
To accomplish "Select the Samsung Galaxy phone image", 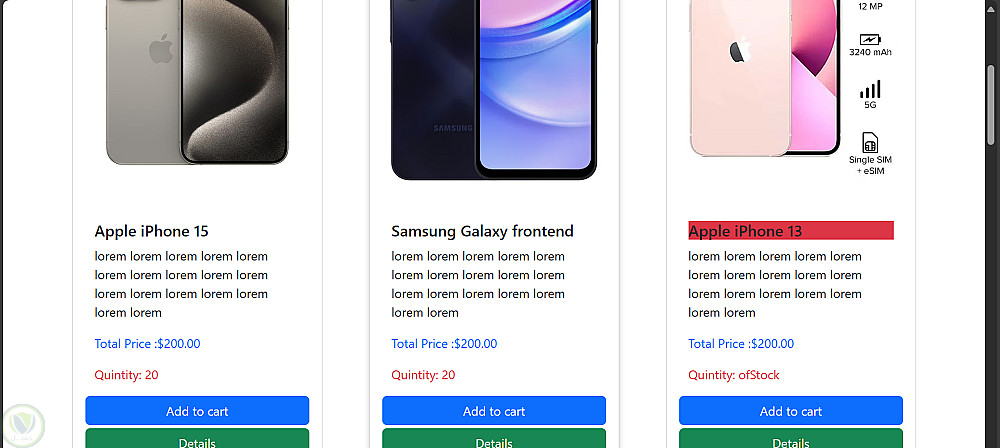I will [494, 90].
